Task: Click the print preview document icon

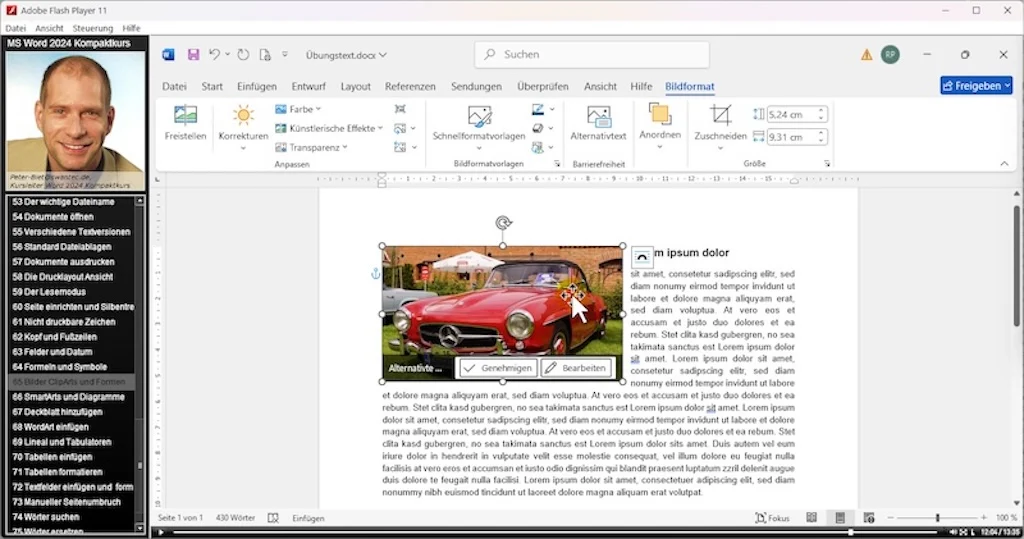Action: (x=264, y=55)
